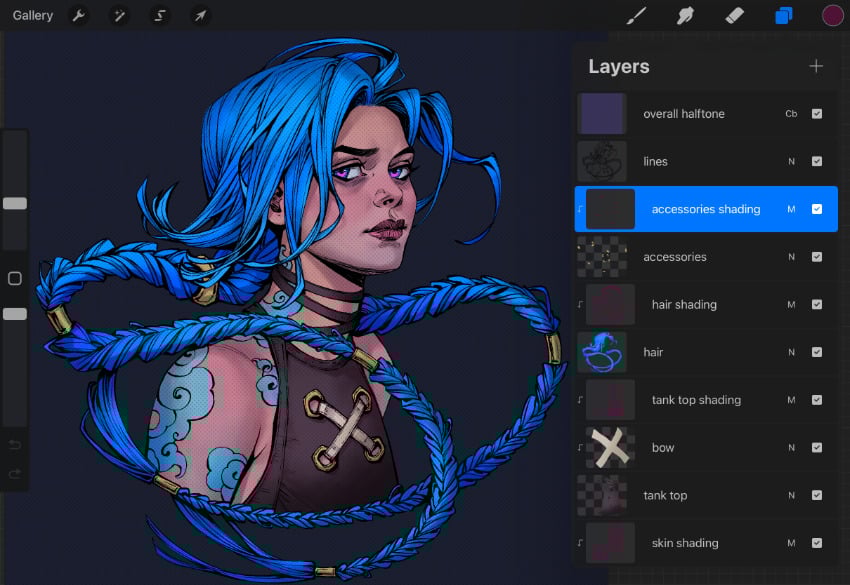Screen dimensions: 850x585
Task: Select the 'accessories shading' layer name
Action: point(706,209)
